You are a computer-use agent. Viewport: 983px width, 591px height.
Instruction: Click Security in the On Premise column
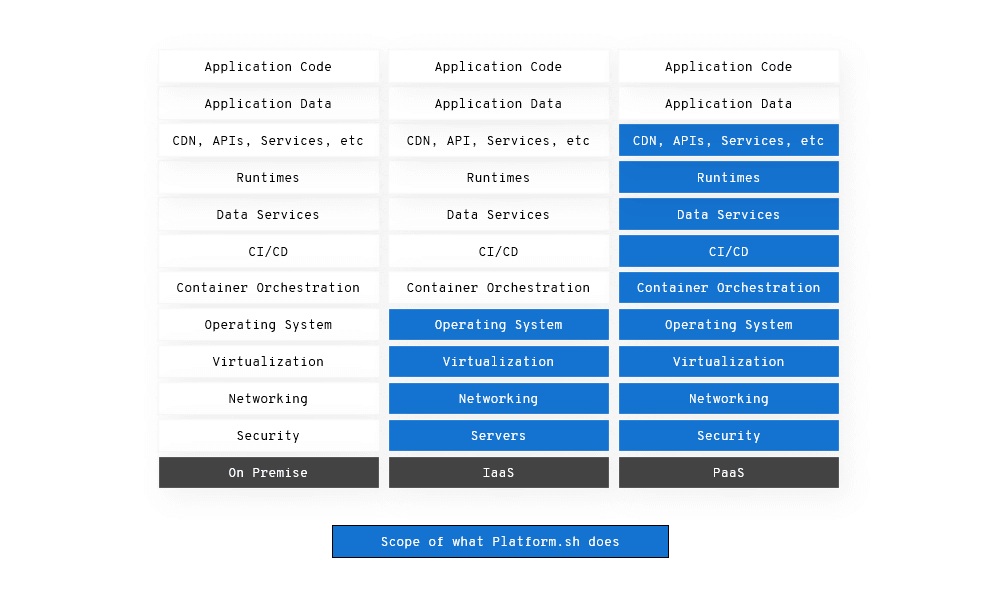click(268, 435)
